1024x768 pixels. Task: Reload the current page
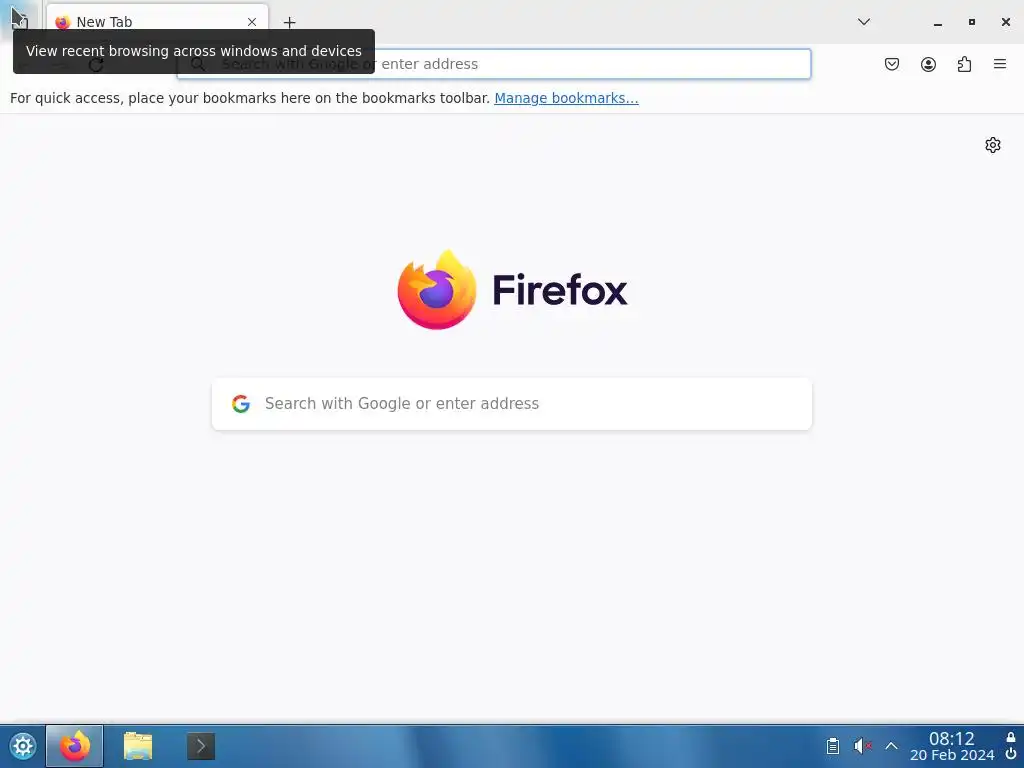coord(96,65)
